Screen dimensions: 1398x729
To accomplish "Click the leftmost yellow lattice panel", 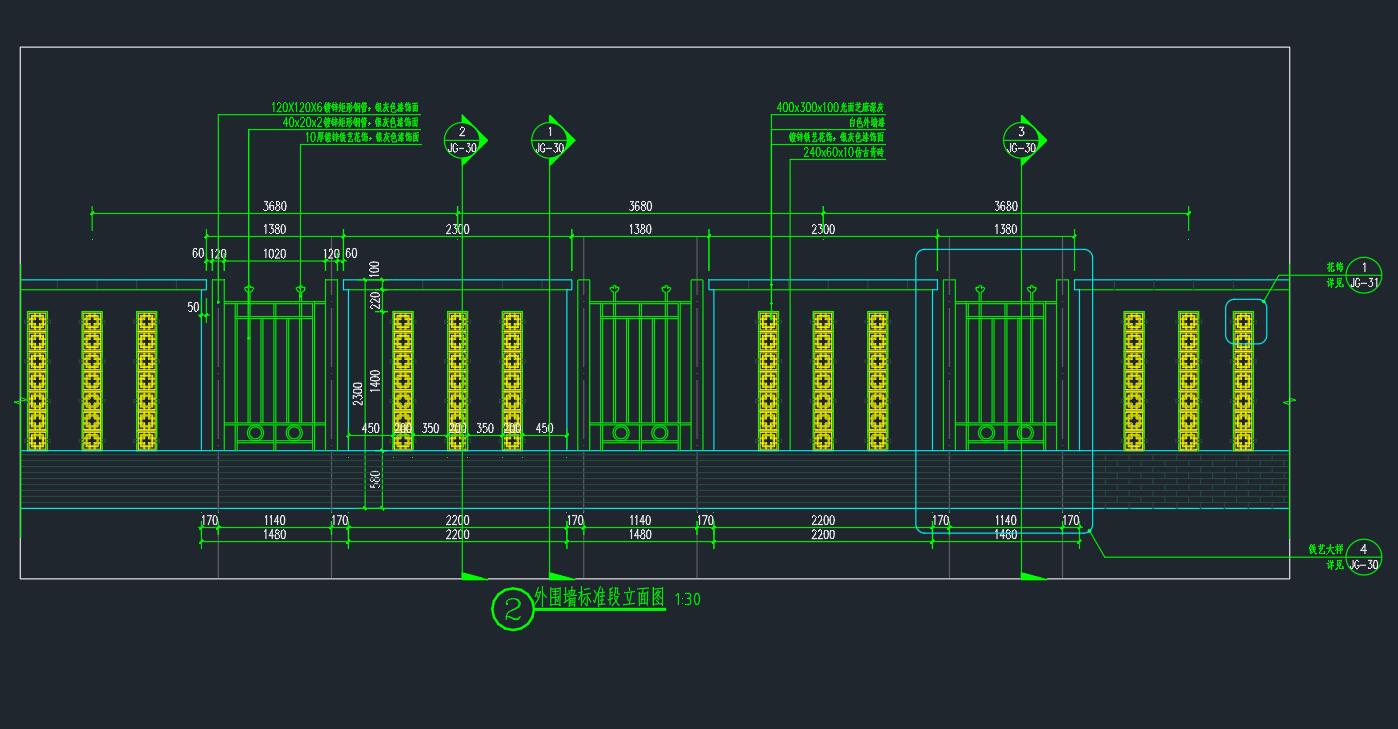I will (37, 380).
